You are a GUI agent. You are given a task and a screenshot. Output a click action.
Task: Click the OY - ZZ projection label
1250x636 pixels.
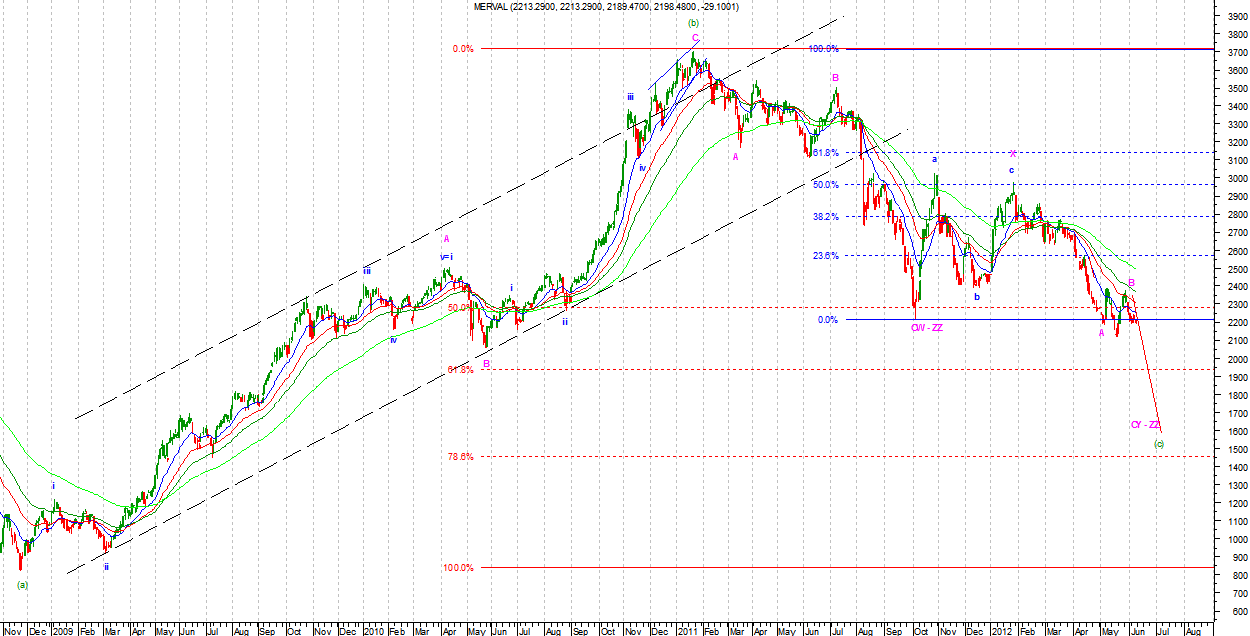(1145, 425)
